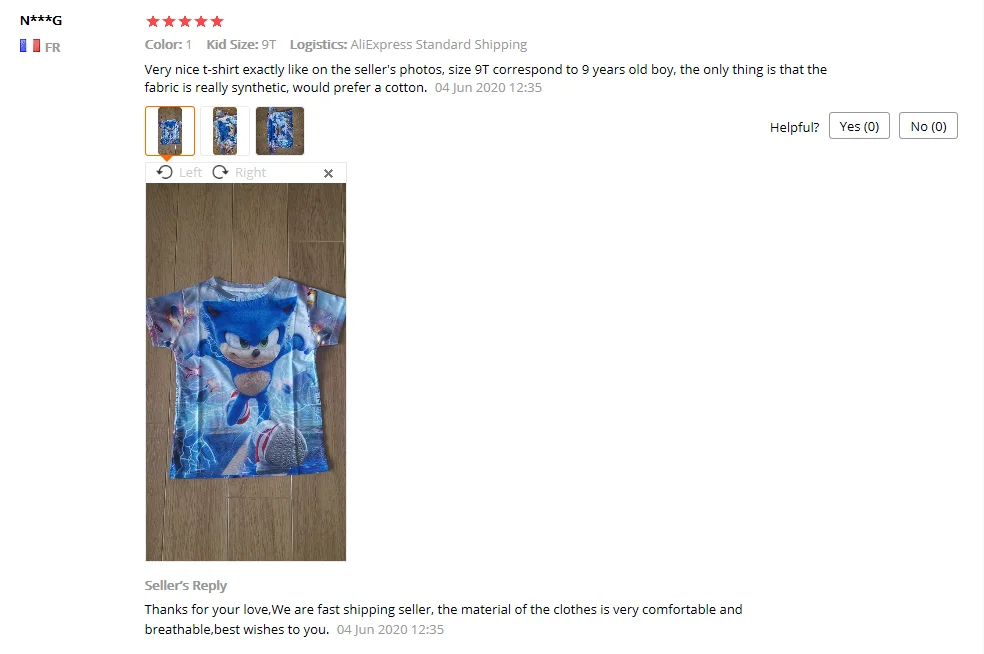The height and width of the screenshot is (654, 984).
Task: Vote No (0) on review helpfulness
Action: 928,126
